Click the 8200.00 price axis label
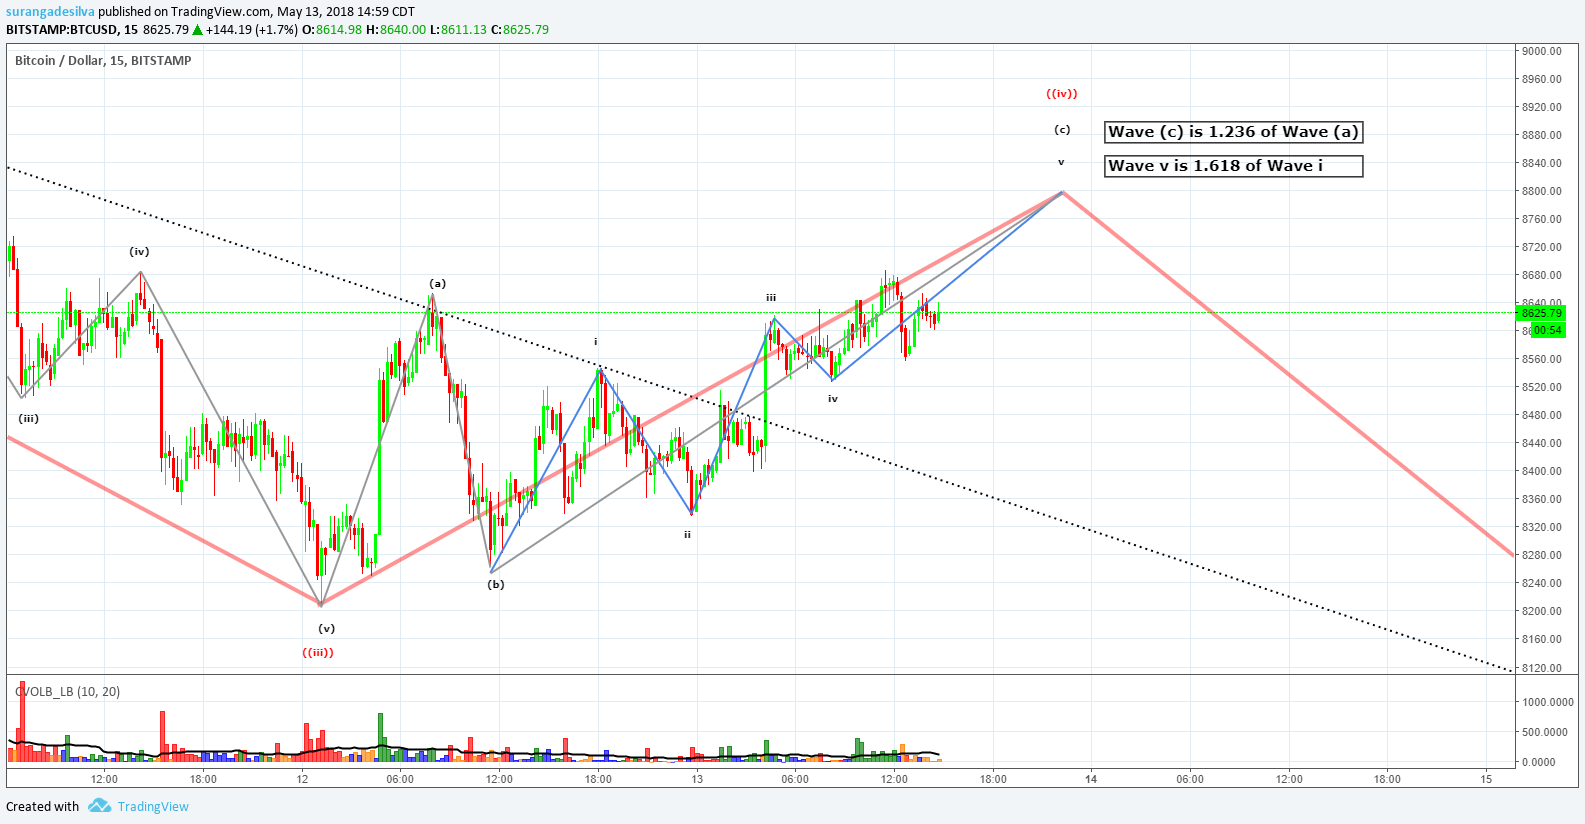The image size is (1585, 824). click(1542, 611)
